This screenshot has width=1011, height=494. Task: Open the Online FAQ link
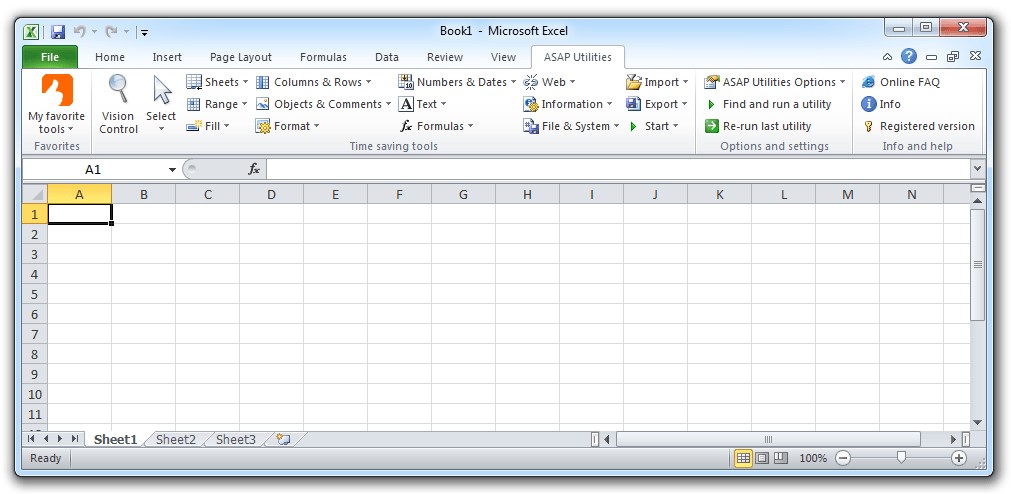(901, 82)
